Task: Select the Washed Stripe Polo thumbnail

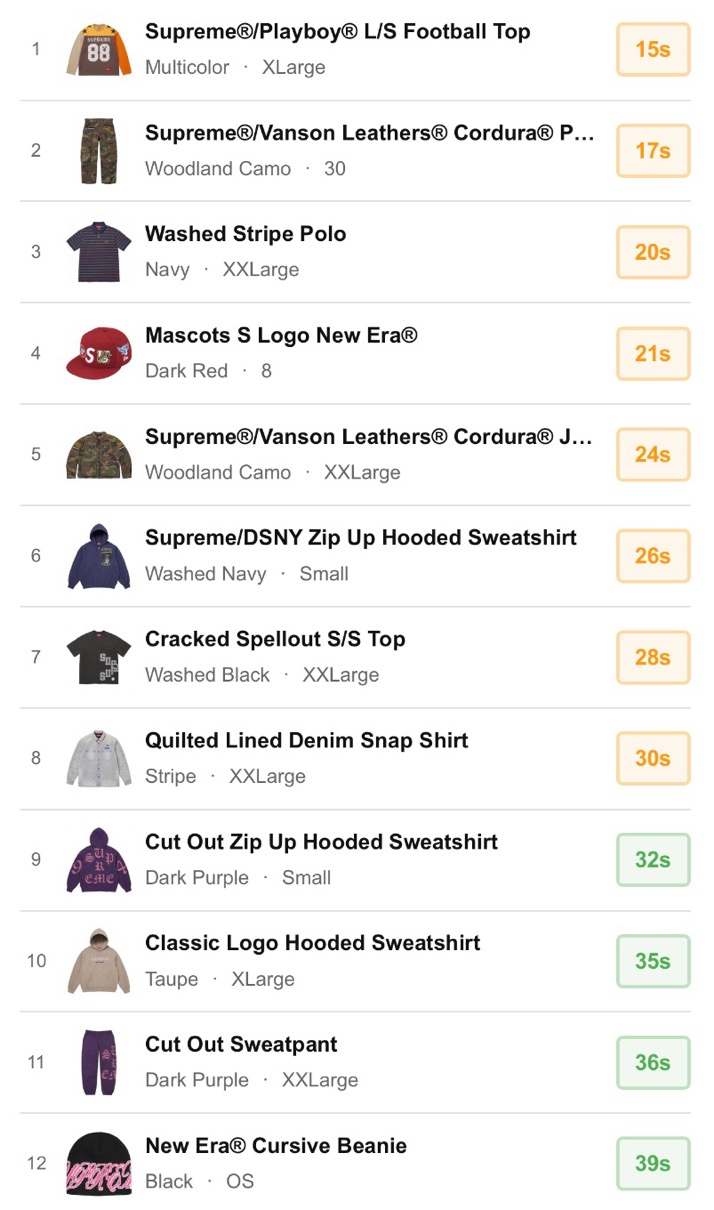Action: (x=99, y=252)
